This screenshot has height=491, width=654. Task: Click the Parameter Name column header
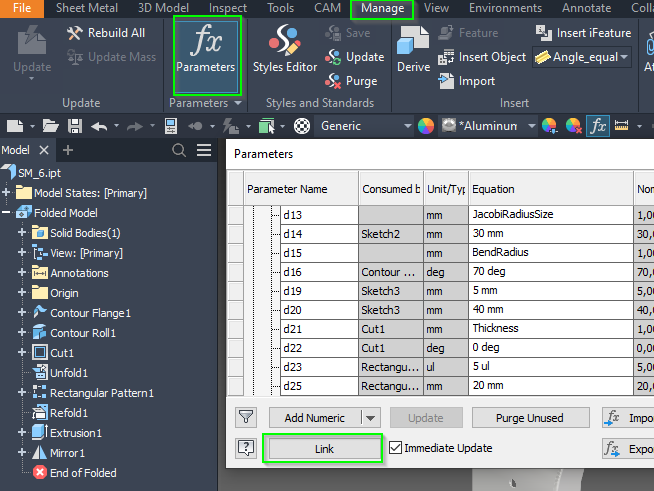point(302,189)
